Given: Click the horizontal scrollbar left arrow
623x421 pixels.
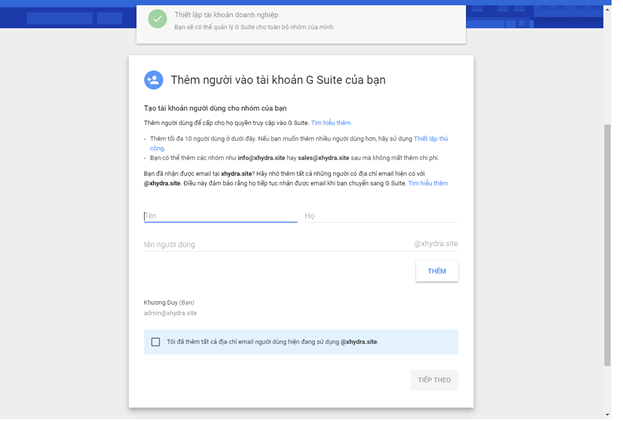Looking at the screenshot, I should 5,417.
